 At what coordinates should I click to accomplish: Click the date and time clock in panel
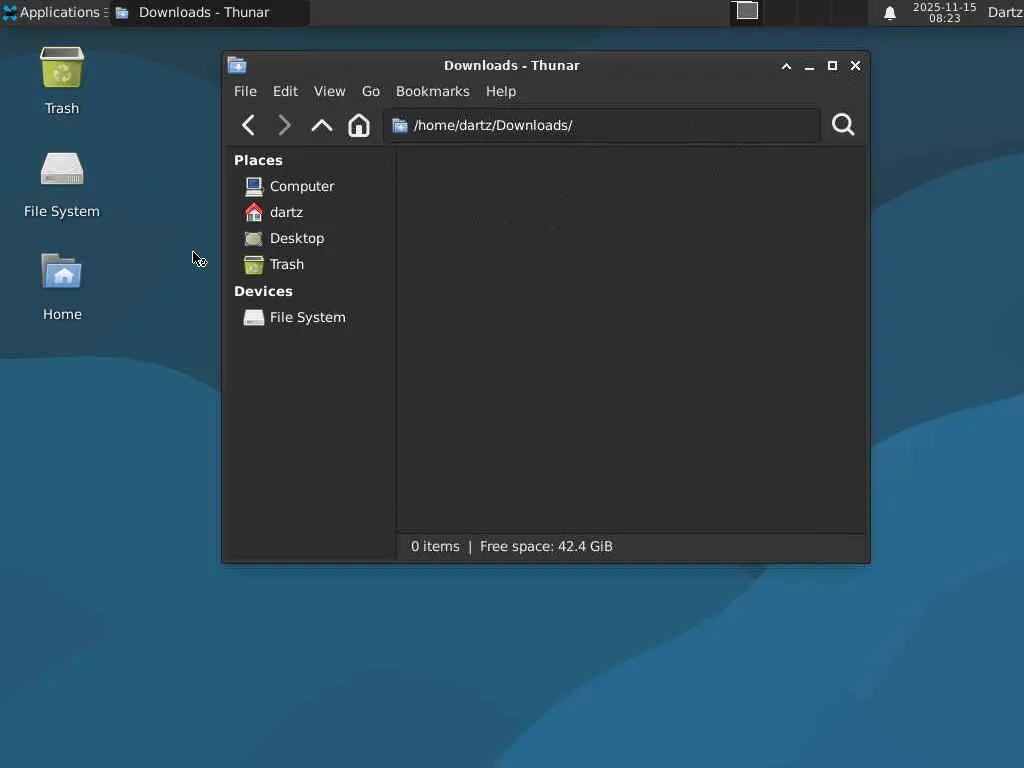pos(944,12)
